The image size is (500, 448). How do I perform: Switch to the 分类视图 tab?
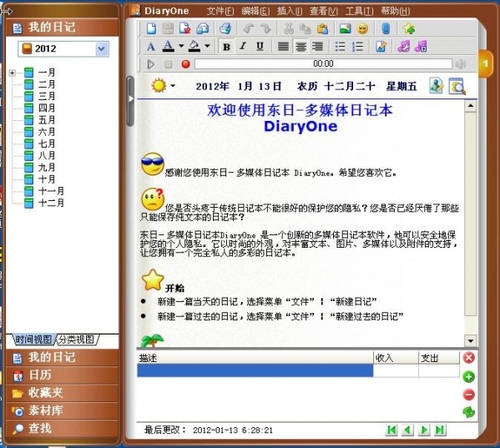[x=77, y=340]
